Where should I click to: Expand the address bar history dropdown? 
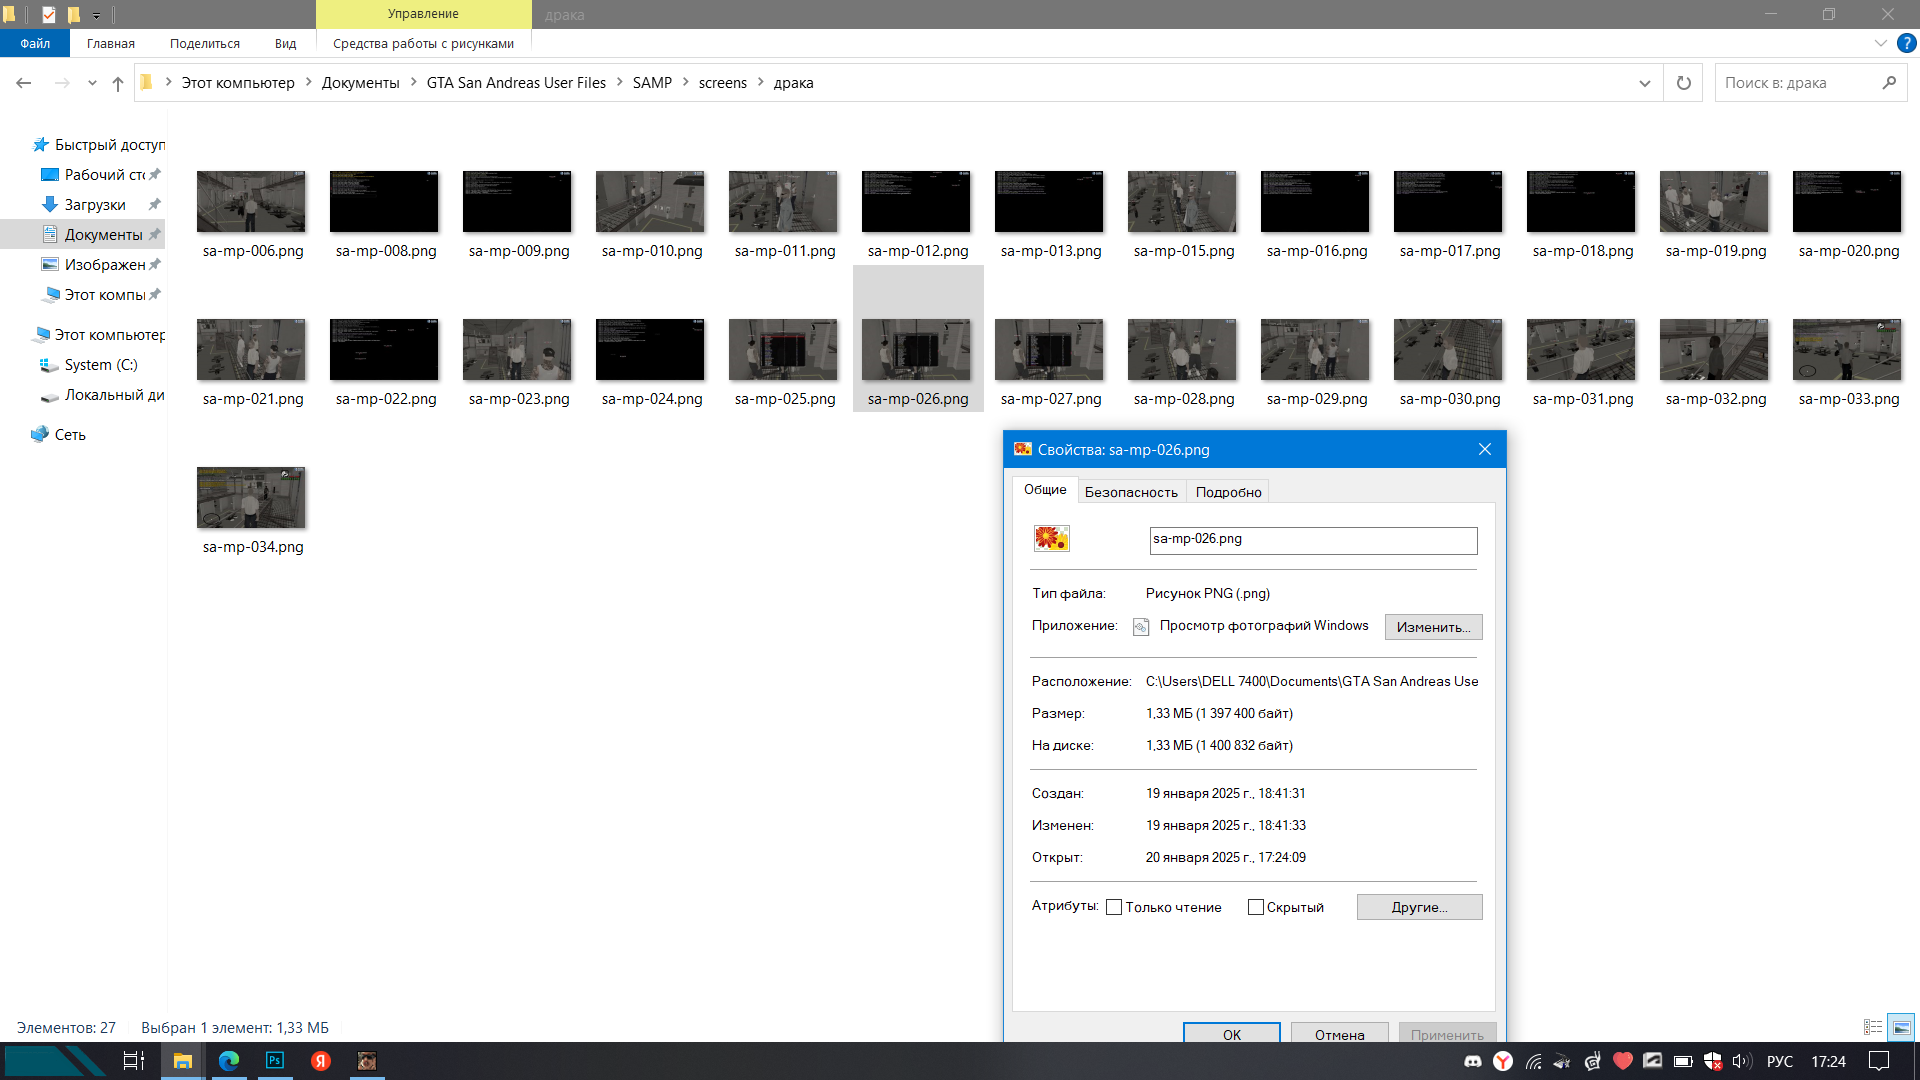click(1645, 83)
